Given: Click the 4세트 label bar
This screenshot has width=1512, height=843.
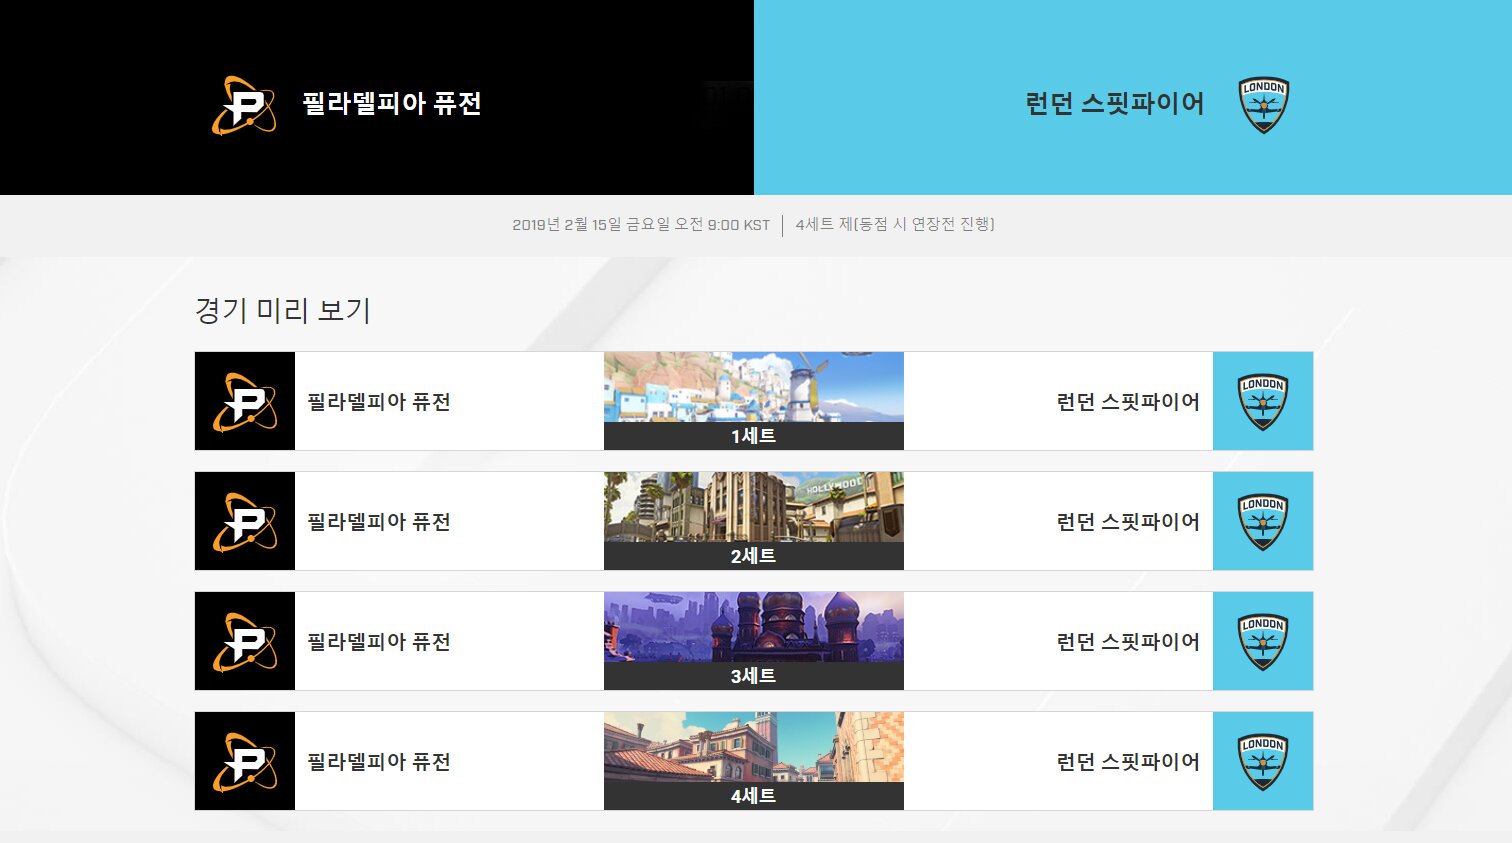Looking at the screenshot, I should pyautogui.click(x=754, y=796).
